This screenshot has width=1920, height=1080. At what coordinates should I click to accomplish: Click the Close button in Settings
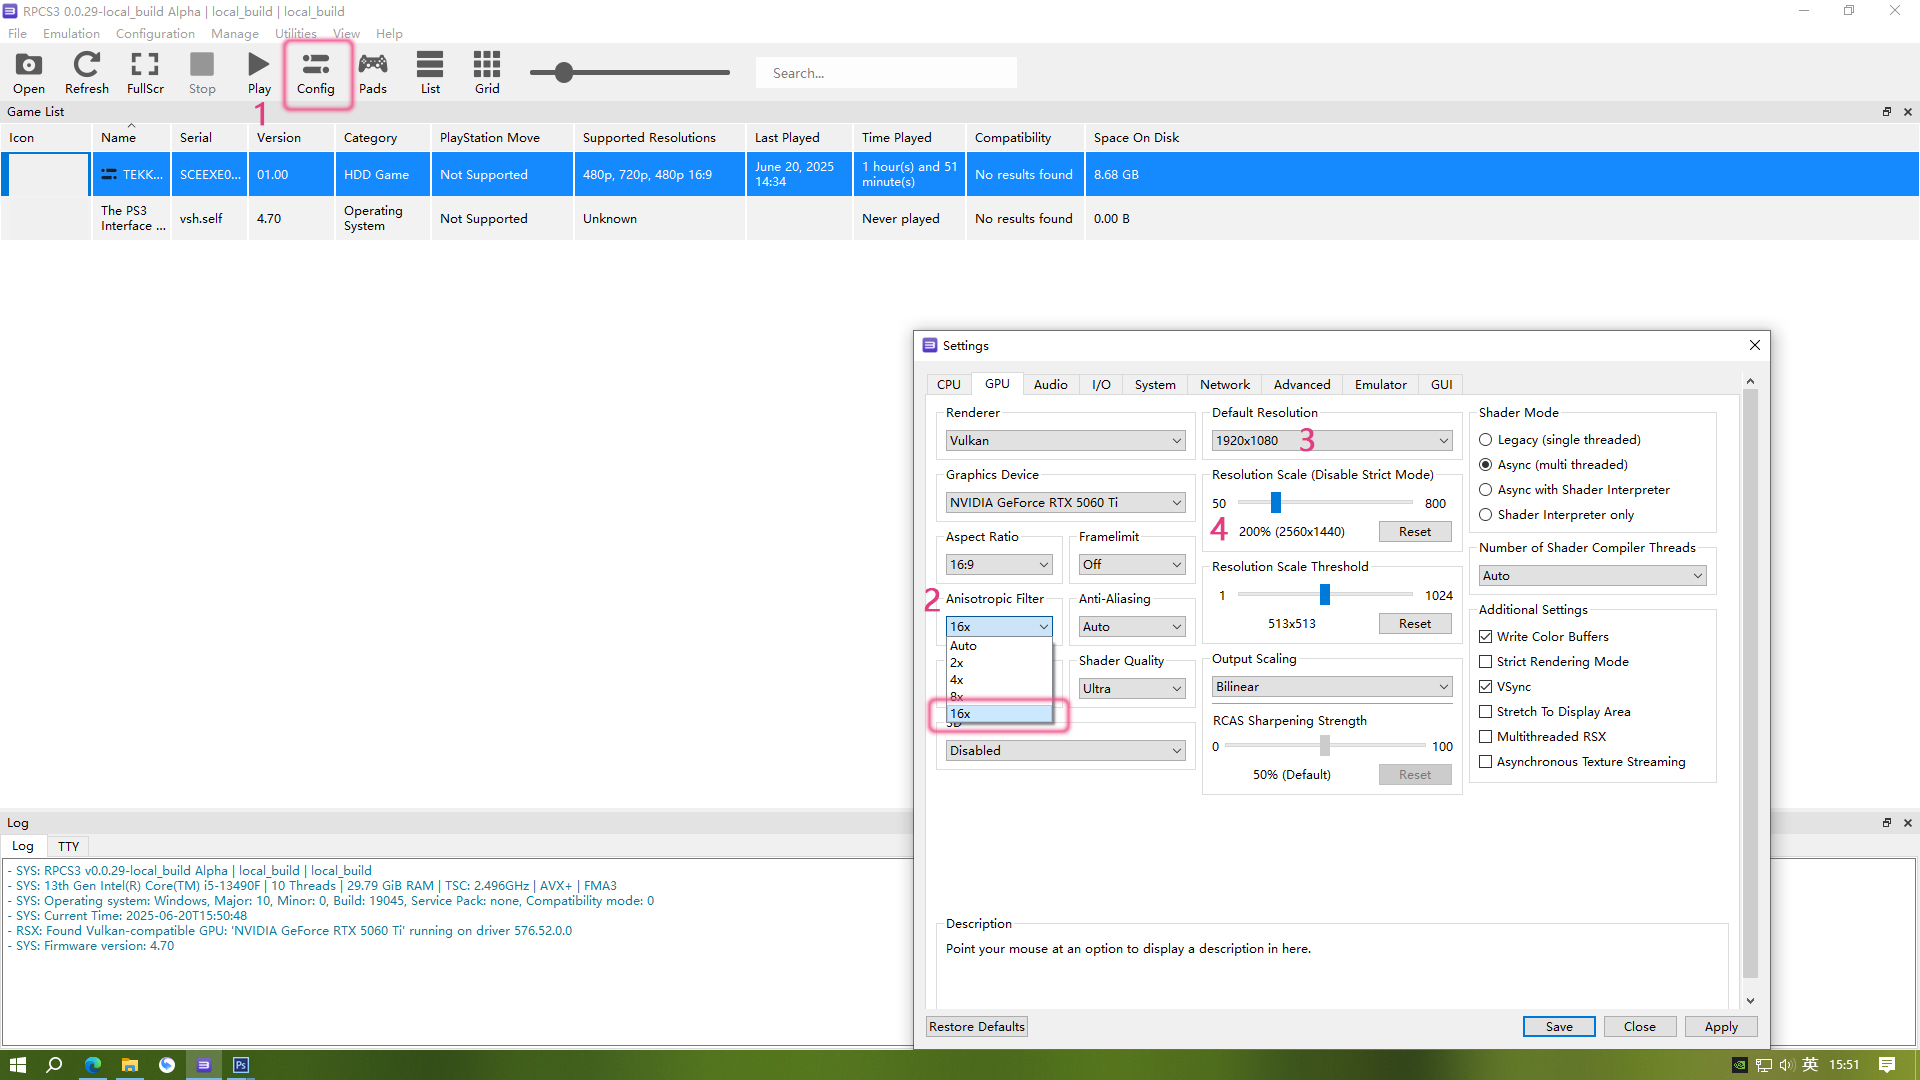1640,1027
